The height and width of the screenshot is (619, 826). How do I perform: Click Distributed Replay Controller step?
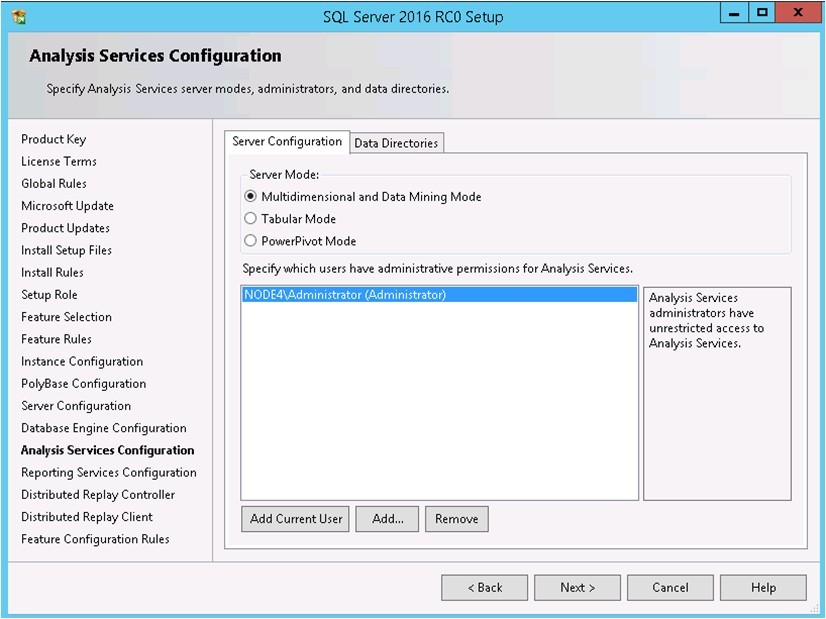[x=98, y=495]
